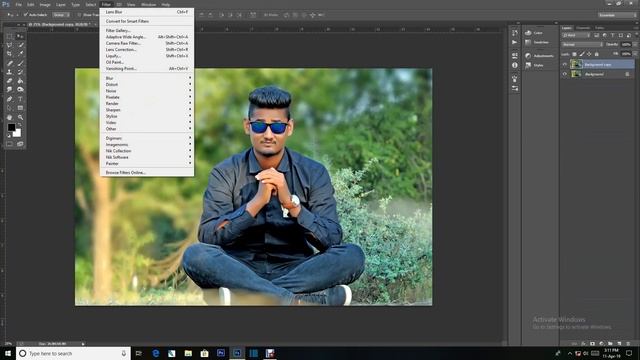Select the Paint Bucket tool

pyautogui.click(x=20, y=80)
